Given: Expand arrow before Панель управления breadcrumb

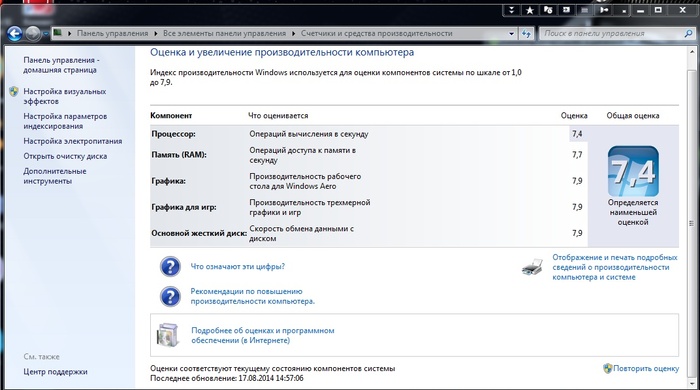Looking at the screenshot, I should pyautogui.click(x=69, y=33).
